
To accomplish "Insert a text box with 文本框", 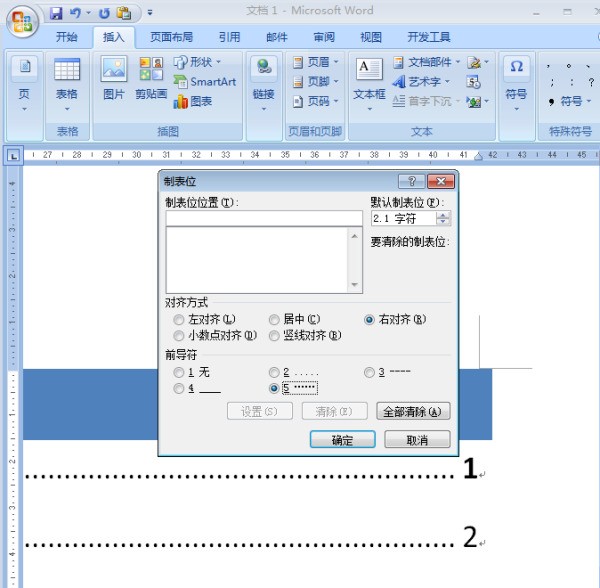I will 369,85.
